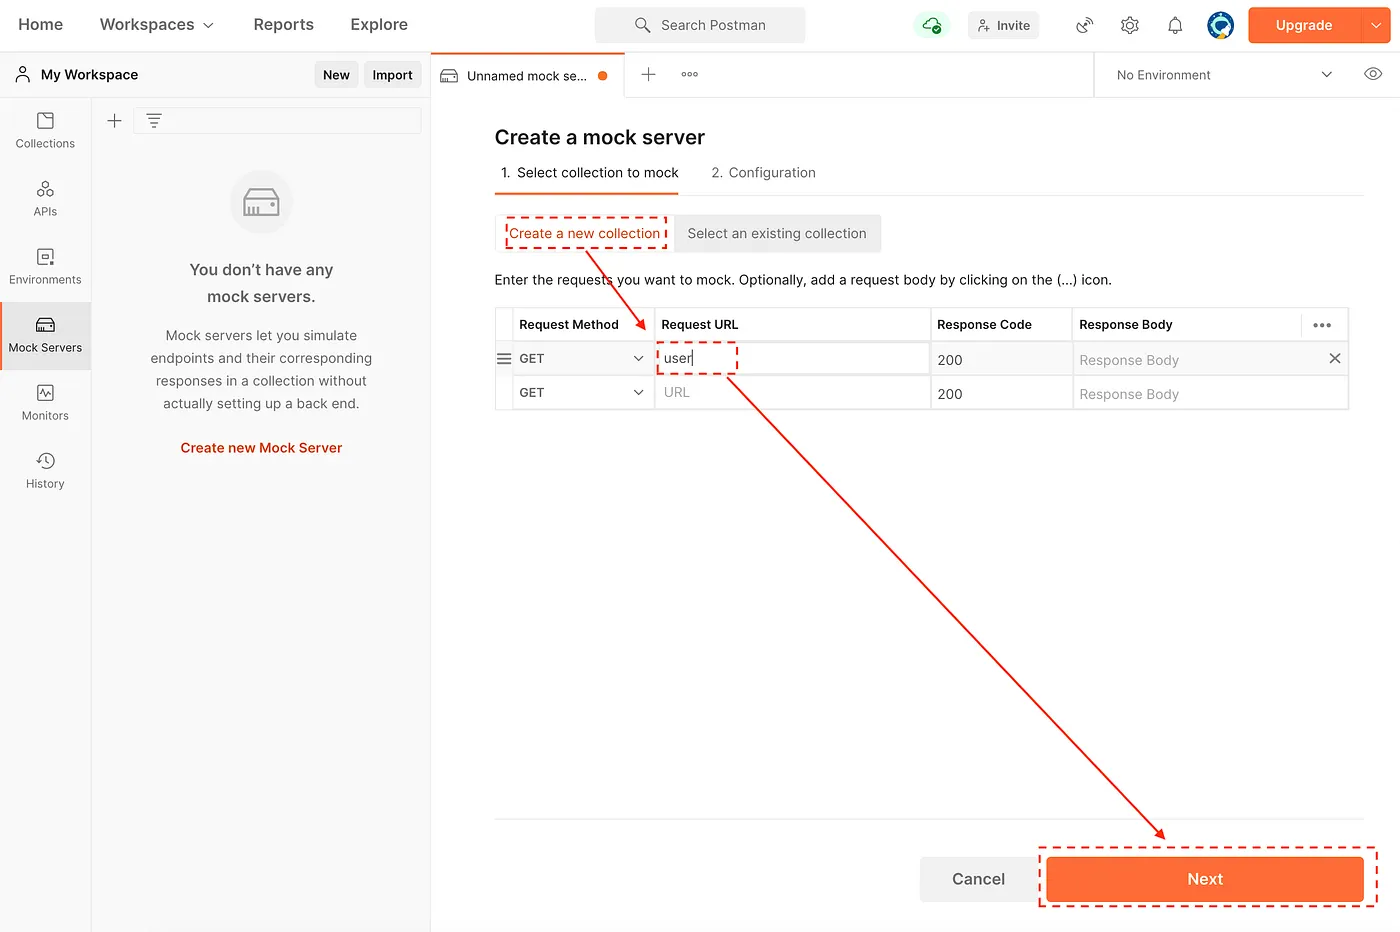
Task: Open the APIs sidebar panel
Action: coord(45,199)
